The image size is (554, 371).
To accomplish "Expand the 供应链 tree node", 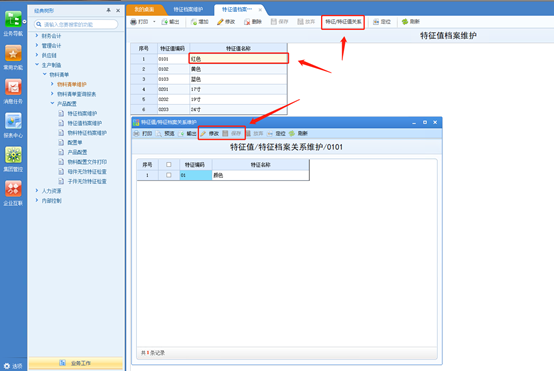I will [37, 55].
